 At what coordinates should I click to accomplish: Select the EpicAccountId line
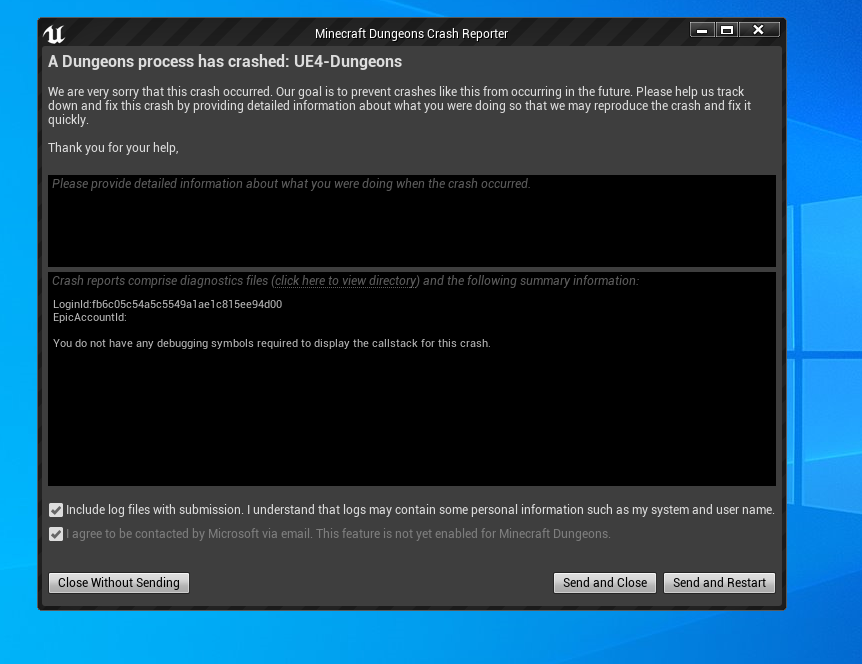[x=90, y=317]
